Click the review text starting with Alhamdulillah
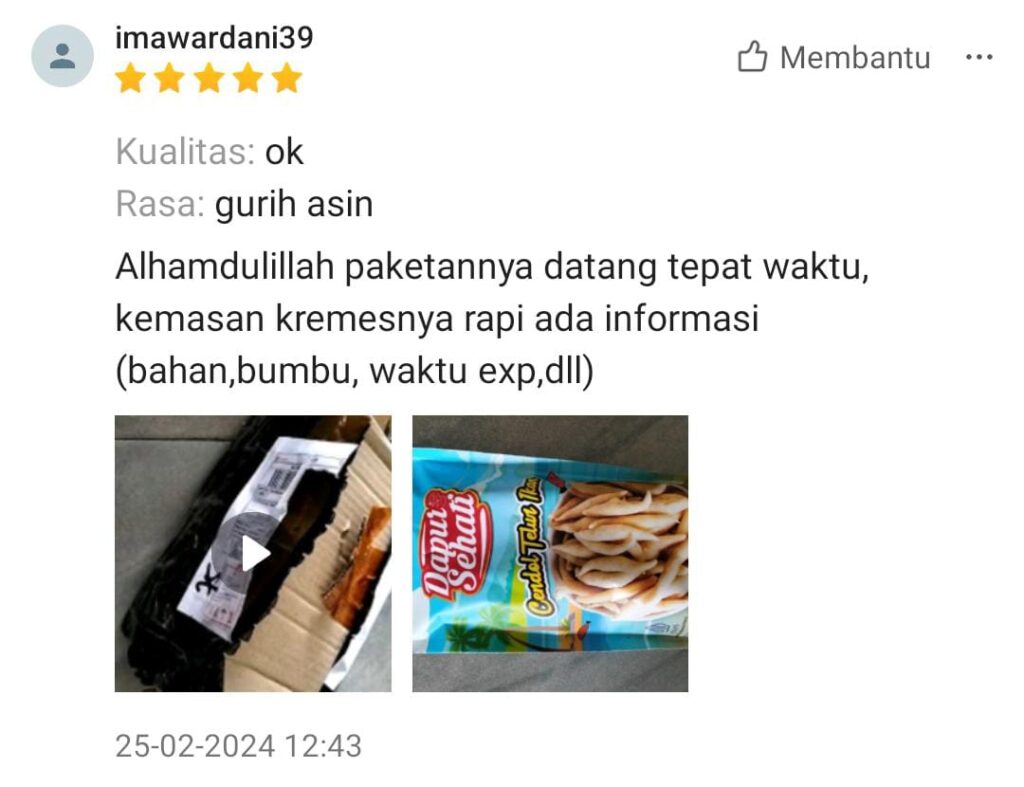Viewport: 1024px width, 787px height. (492, 318)
